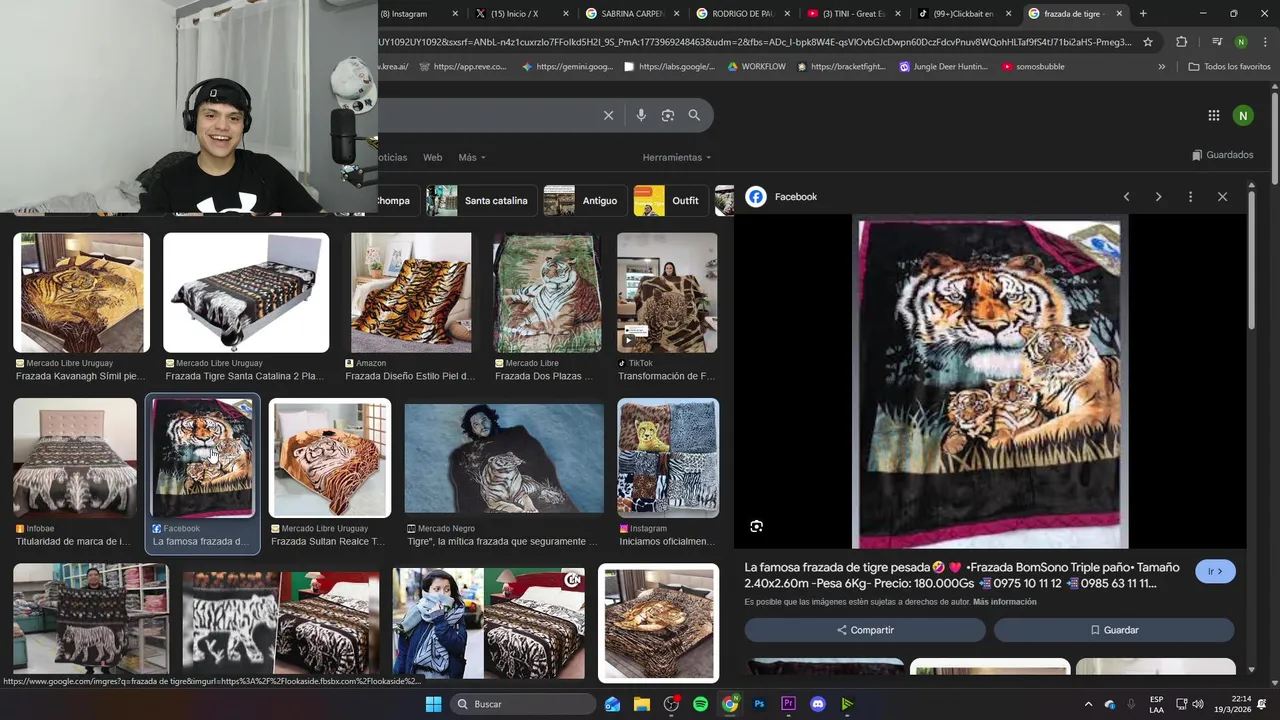
Task: Search inside image with Lens overlay icon
Action: pyautogui.click(x=756, y=526)
